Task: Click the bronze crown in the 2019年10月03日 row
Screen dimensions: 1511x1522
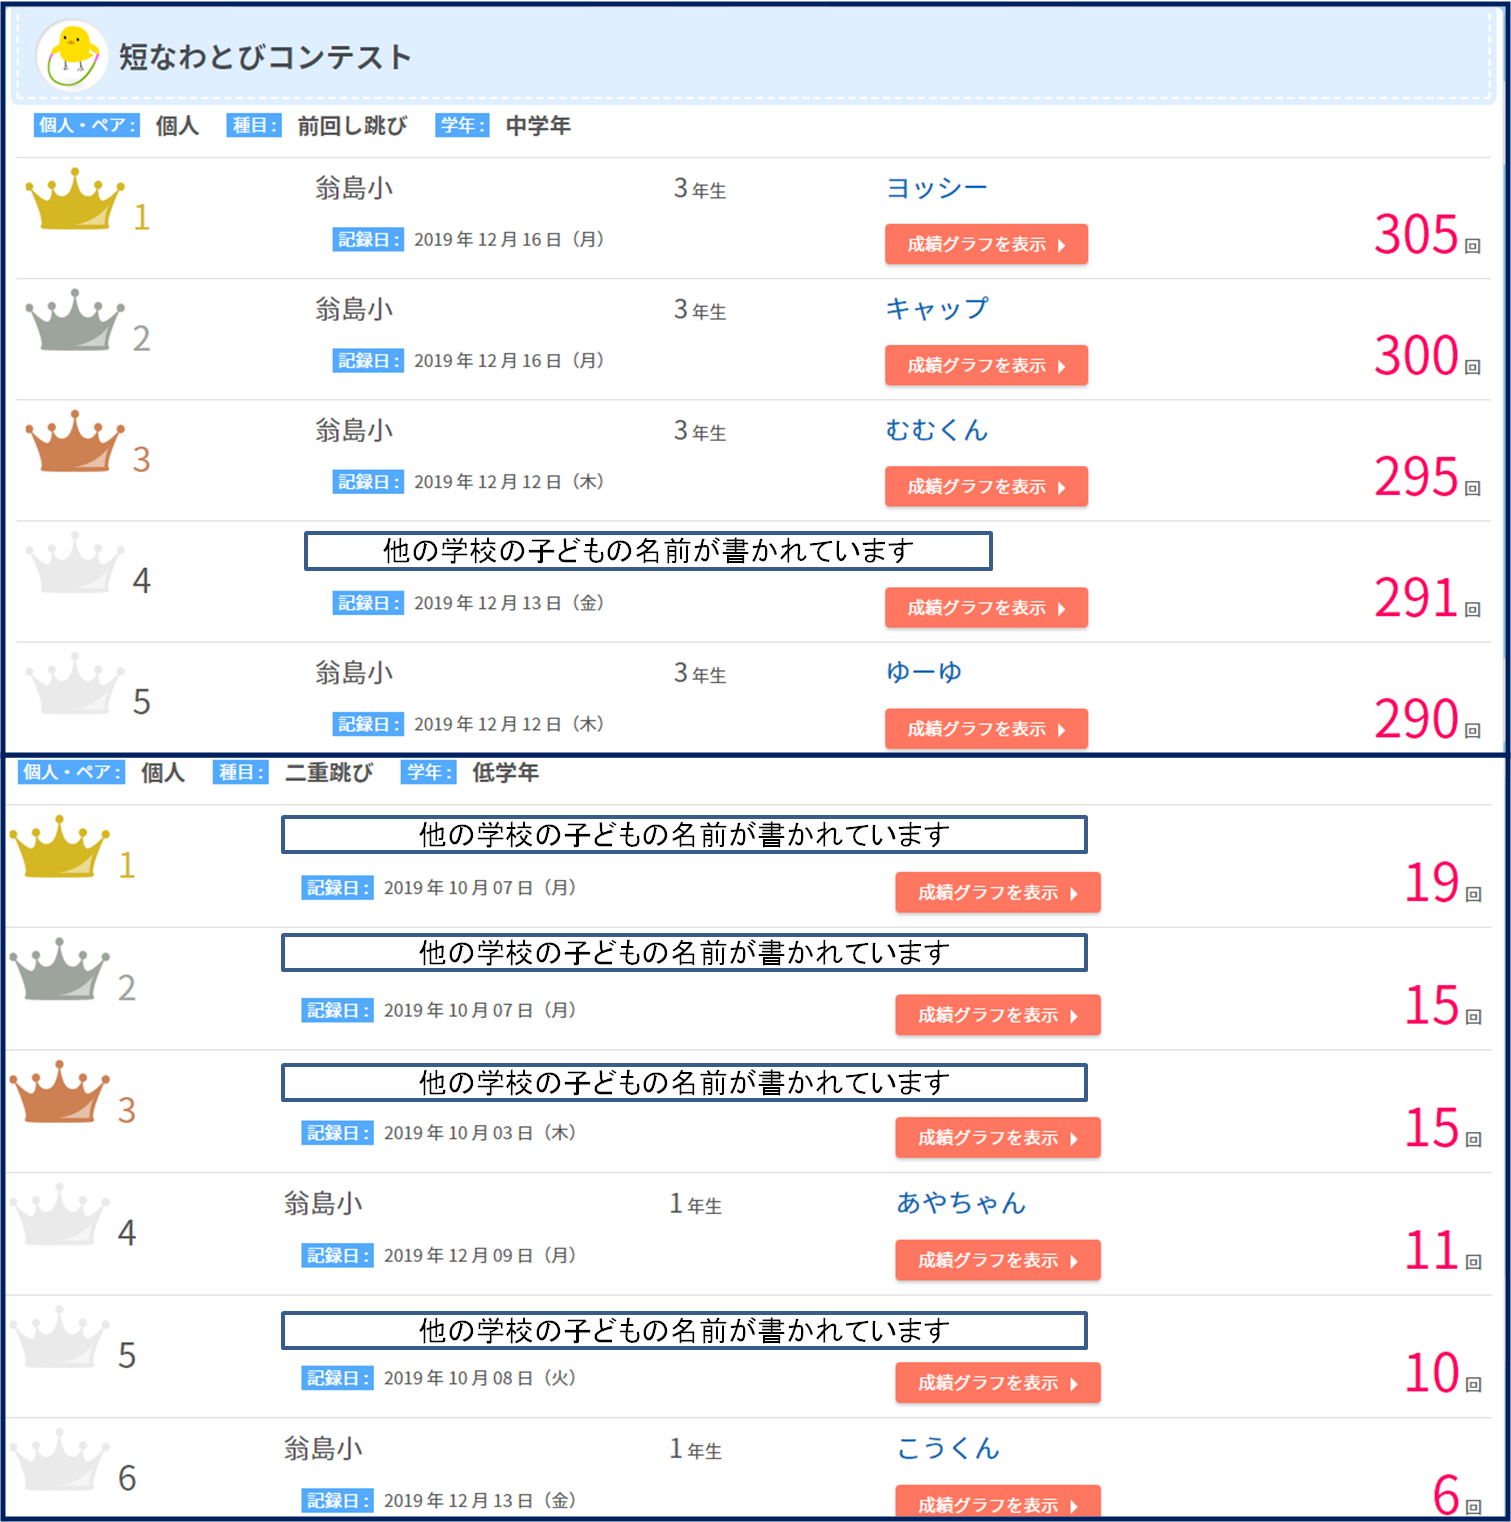Action: pyautogui.click(x=60, y=1091)
